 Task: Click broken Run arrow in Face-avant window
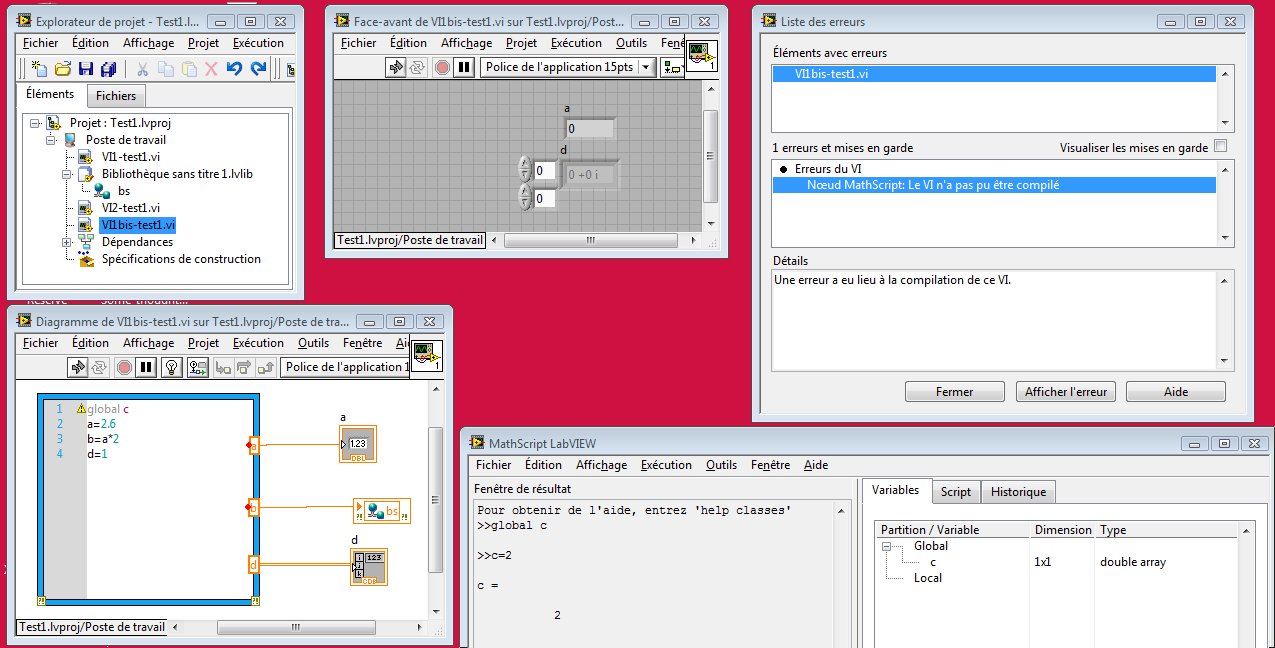point(397,67)
